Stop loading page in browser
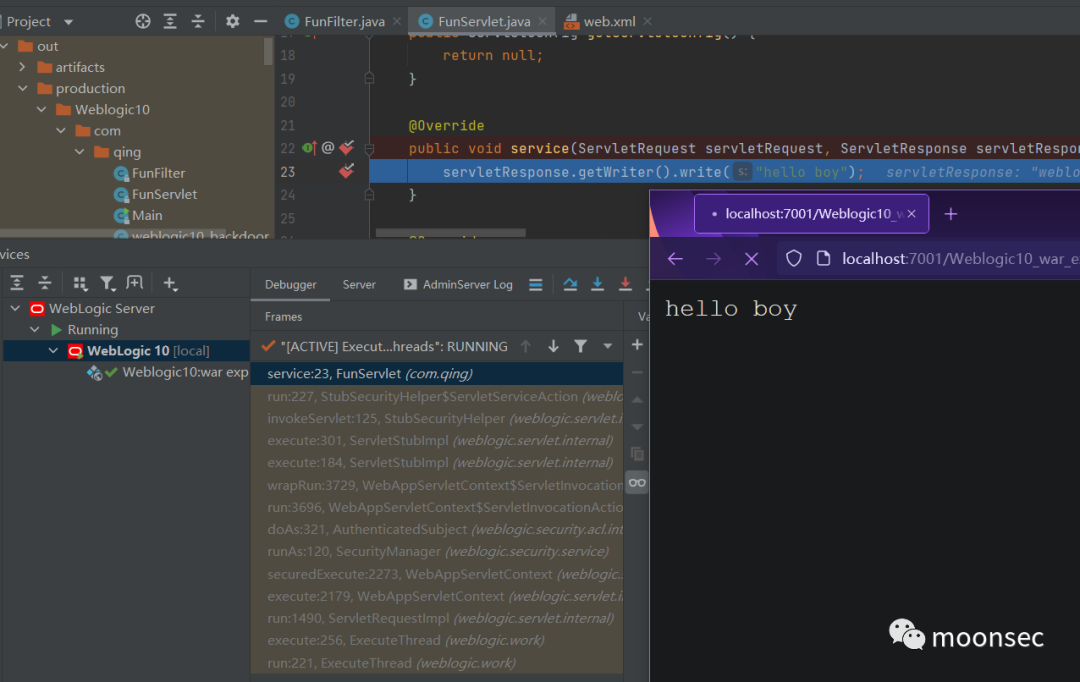The height and width of the screenshot is (682, 1080). tap(751, 258)
